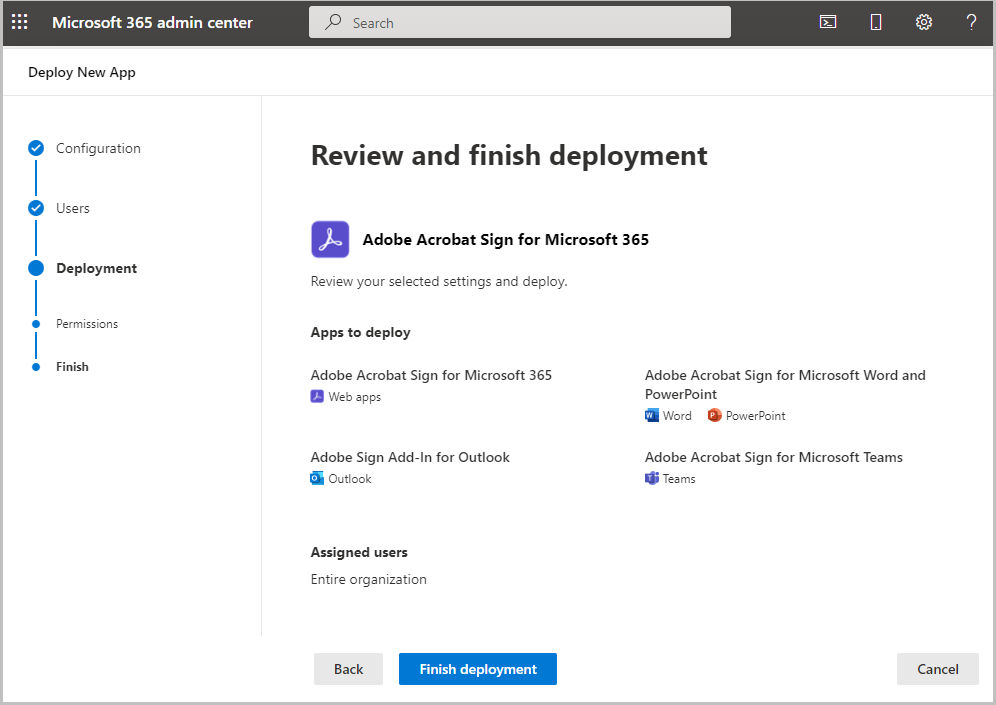Click the PowerPoint icon under apps

pos(715,415)
